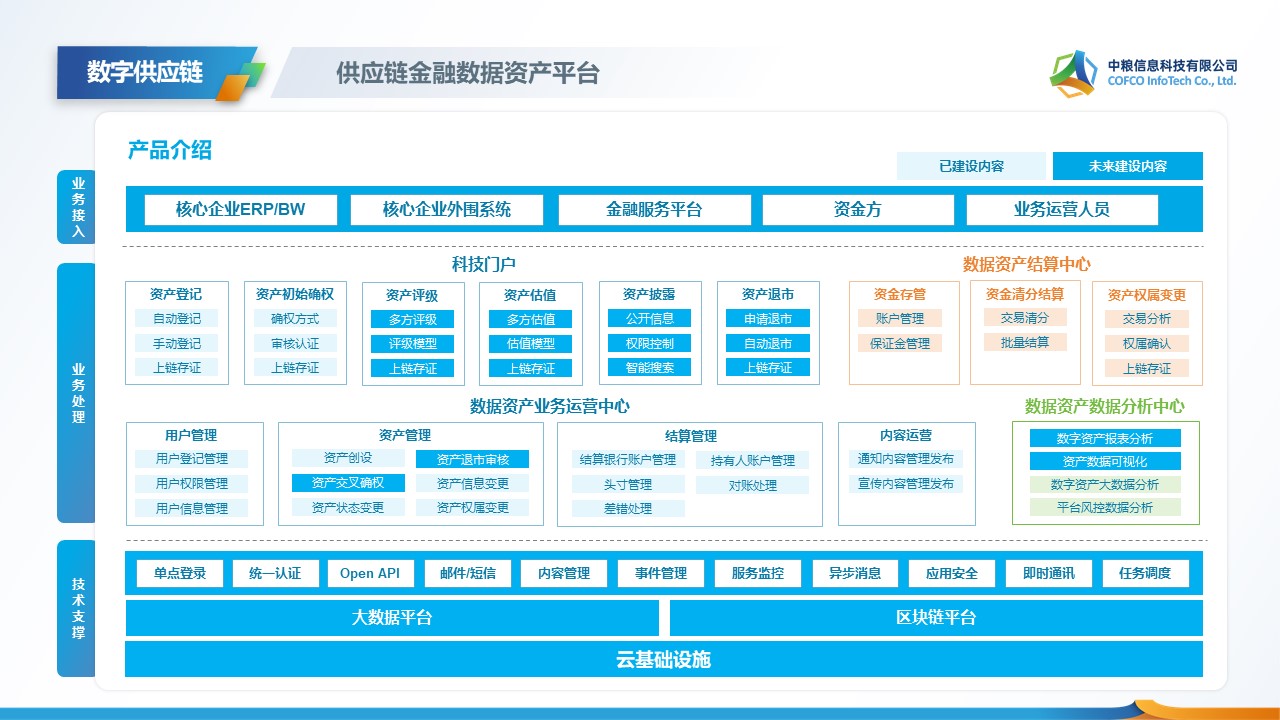Click 结算银行账户管理 in 结算管理
This screenshot has height=720, width=1280.
tap(628, 460)
